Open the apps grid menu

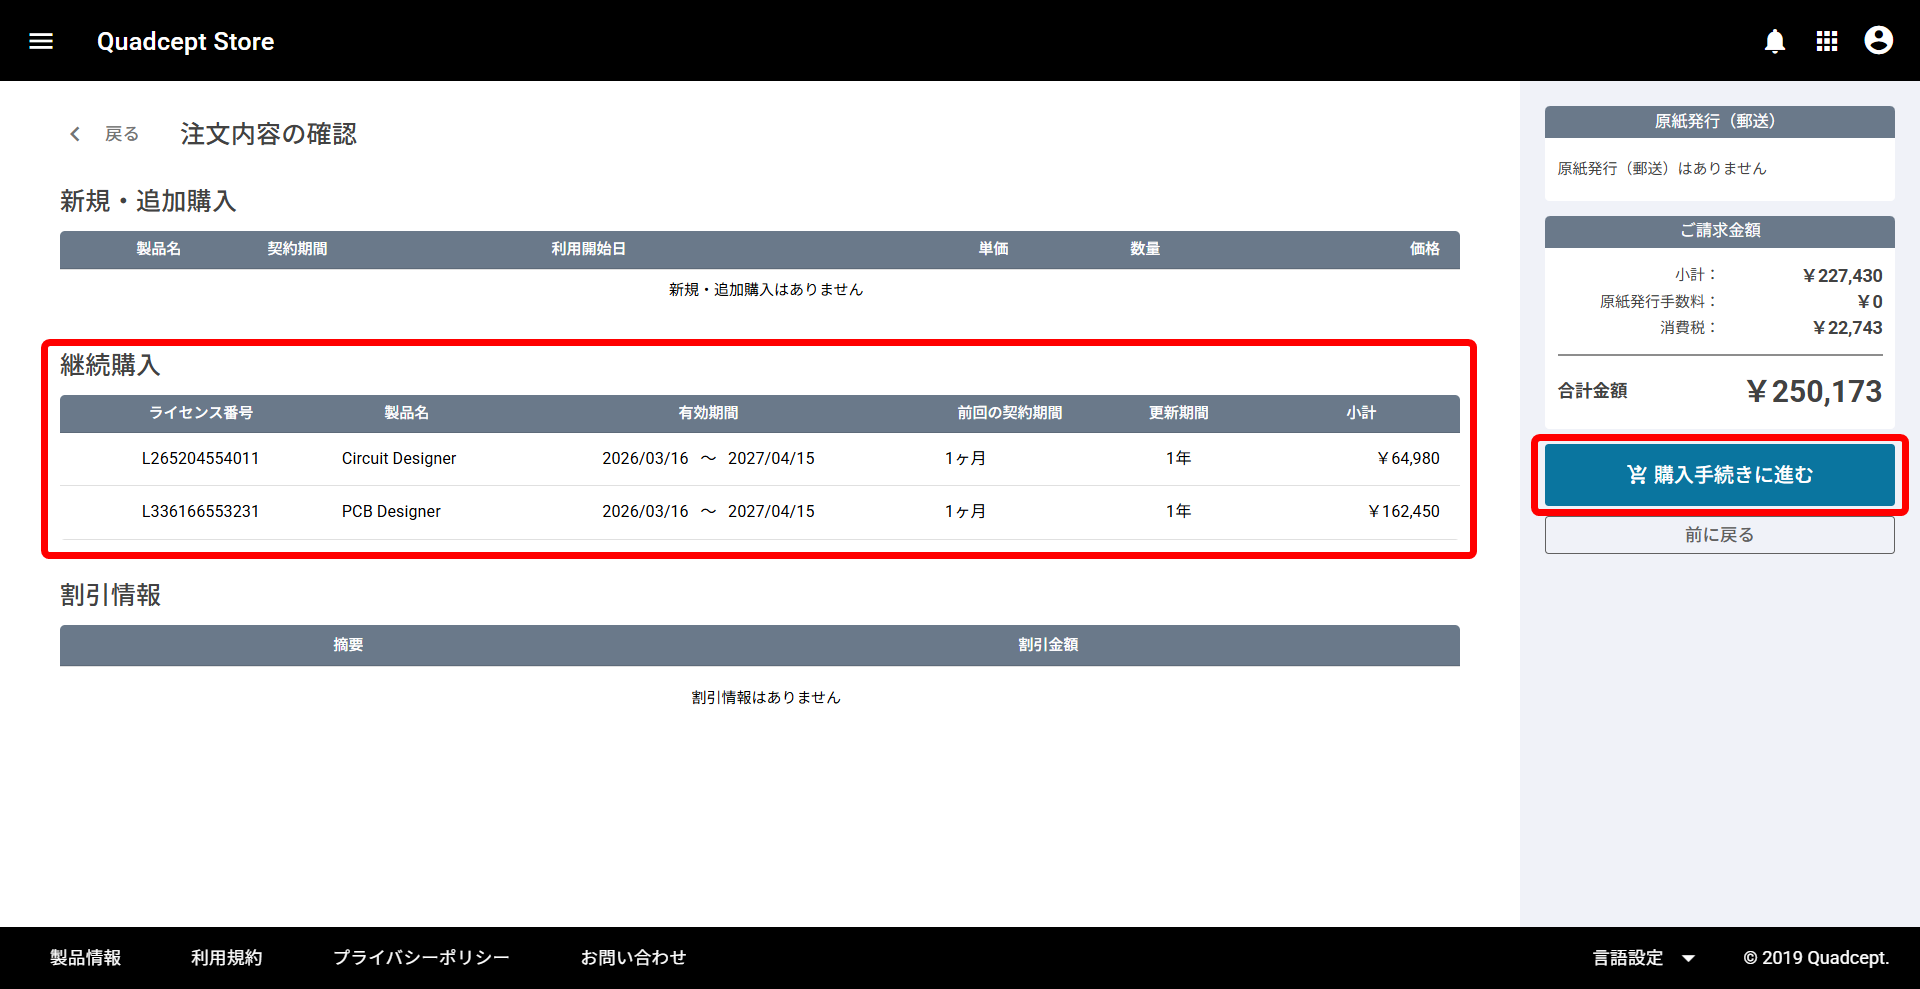pos(1826,41)
